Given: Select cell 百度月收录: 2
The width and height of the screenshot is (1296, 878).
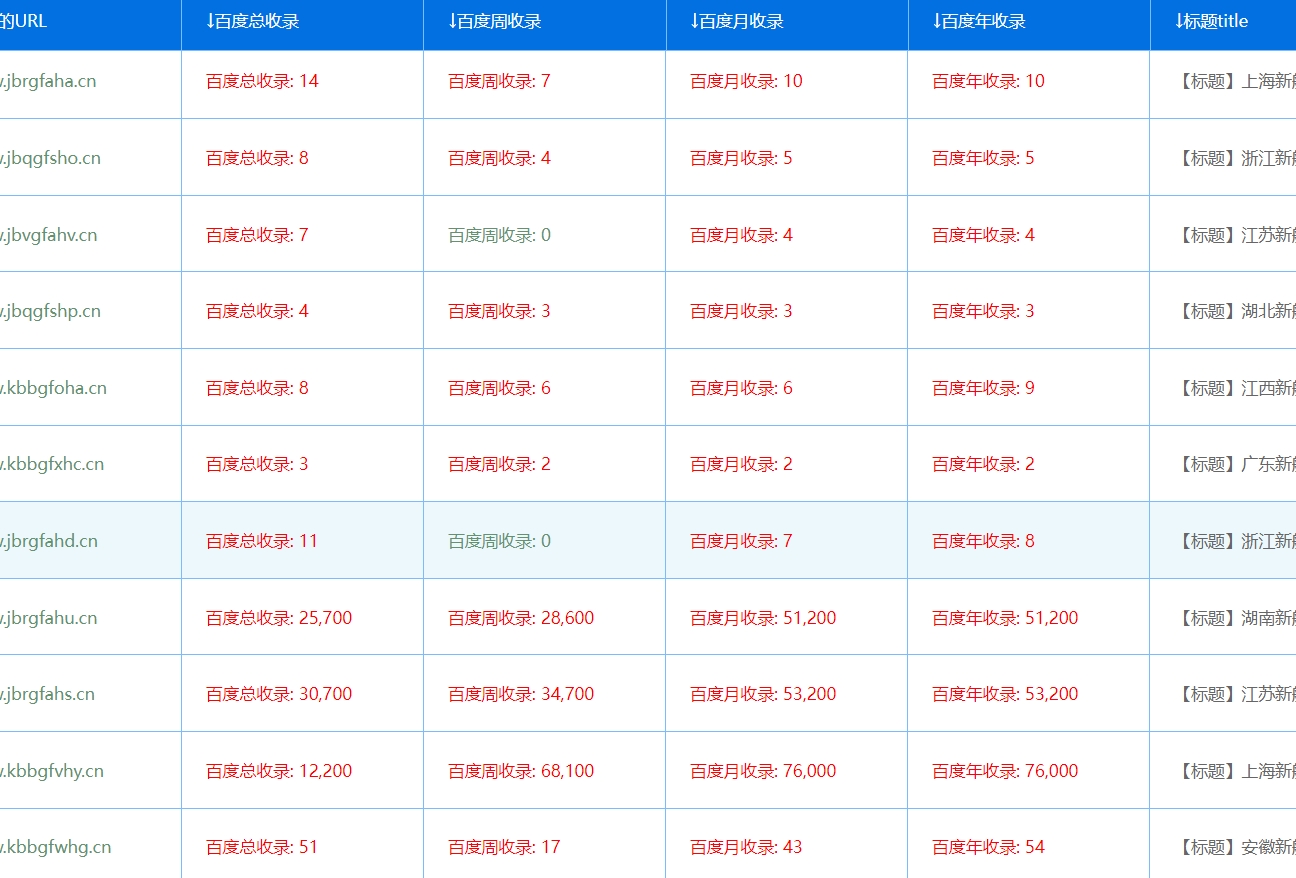Looking at the screenshot, I should pos(741,464).
